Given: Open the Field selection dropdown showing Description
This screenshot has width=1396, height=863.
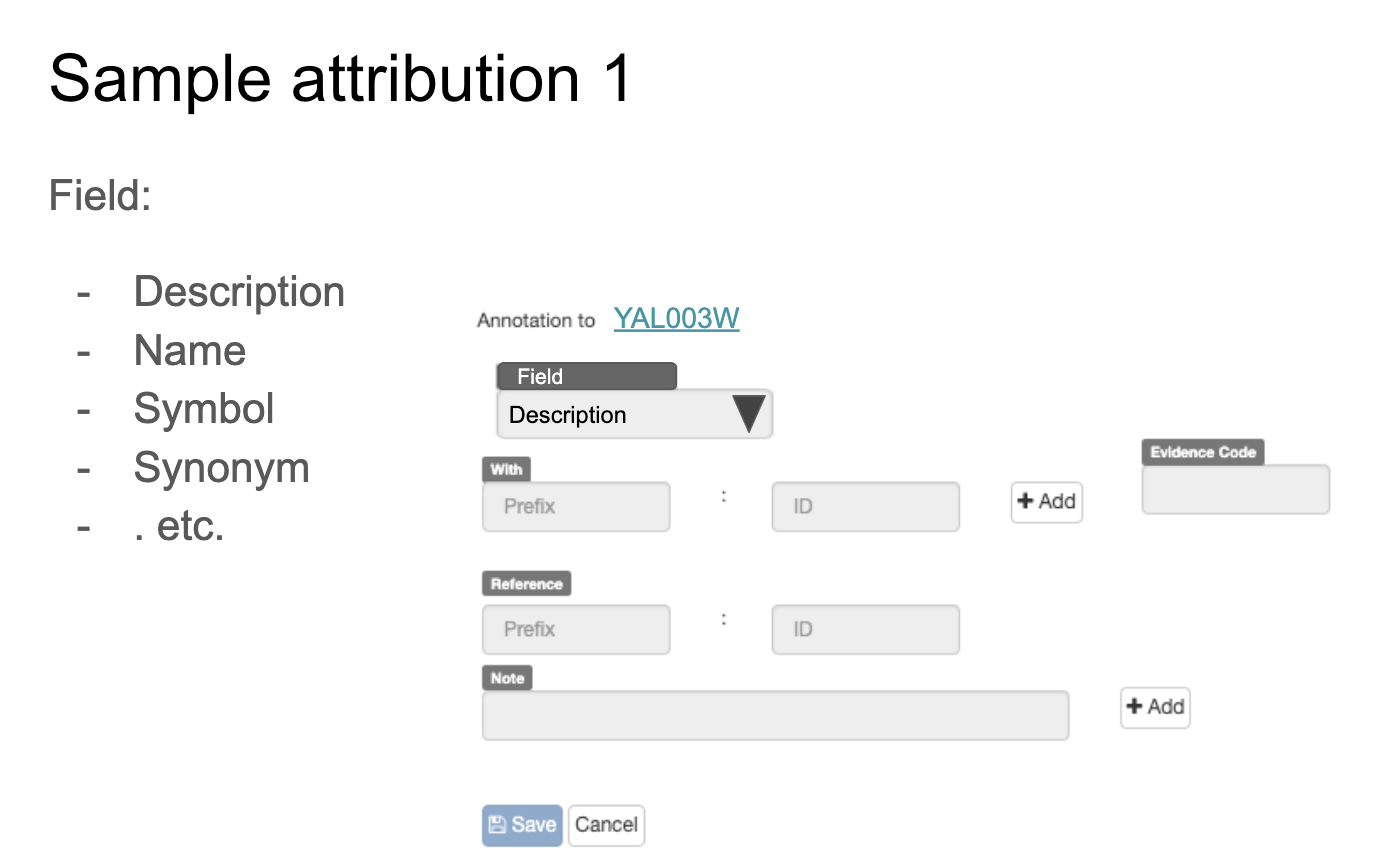Looking at the screenshot, I should [x=634, y=413].
